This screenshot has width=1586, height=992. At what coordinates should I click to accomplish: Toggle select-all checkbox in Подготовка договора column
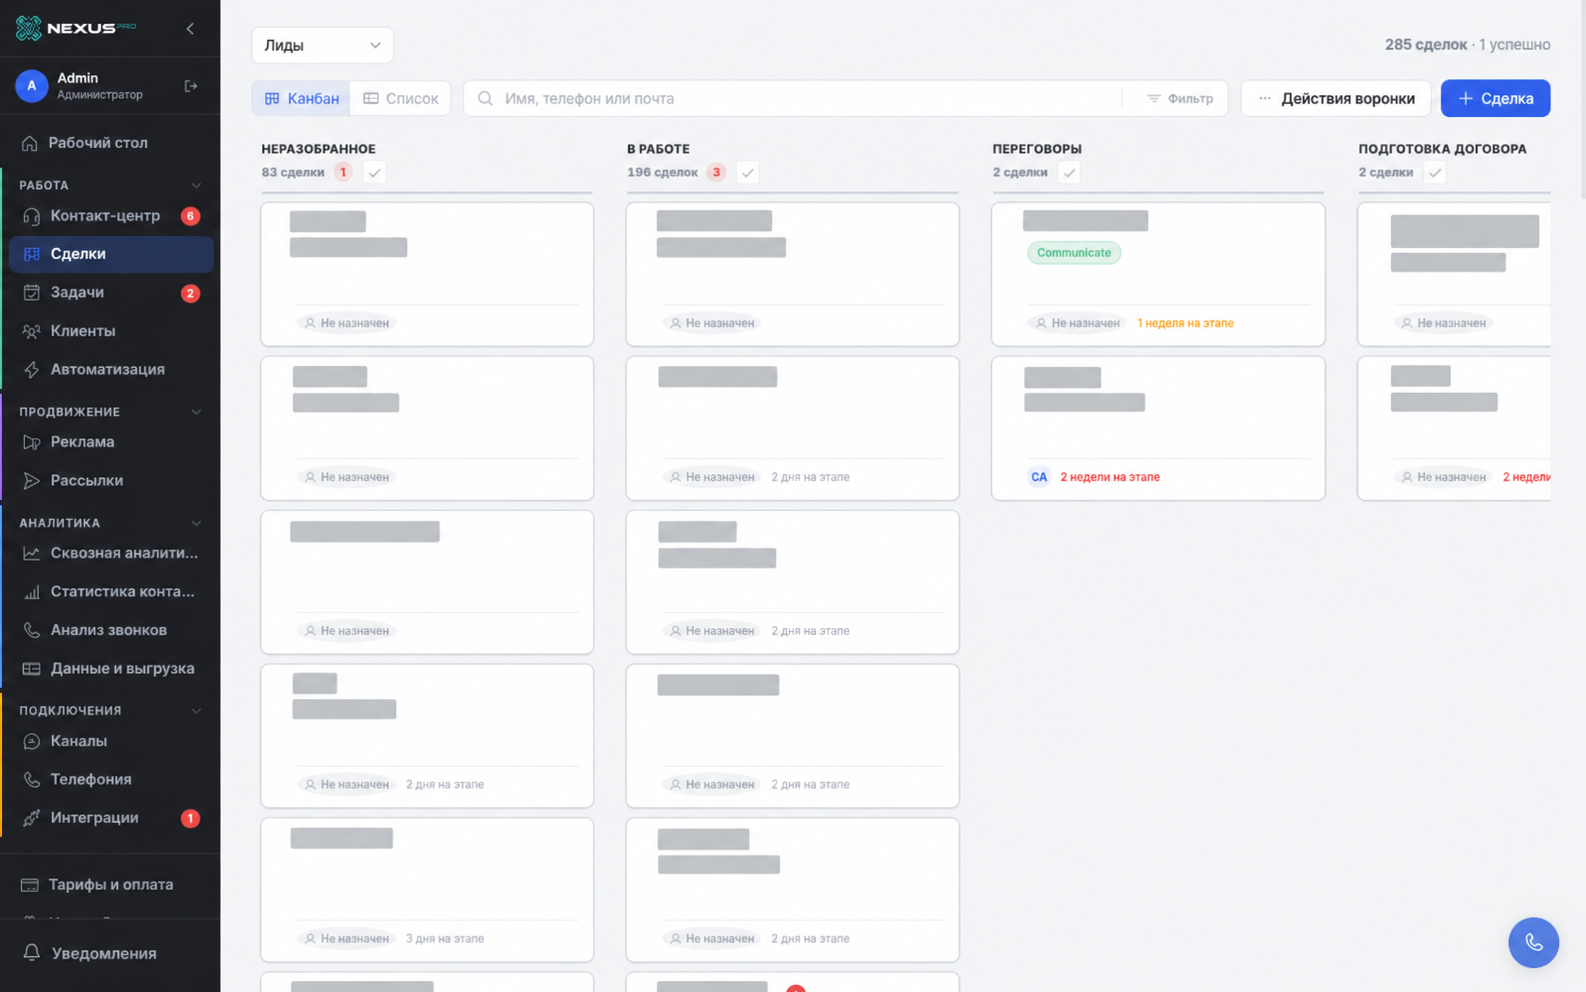[x=1435, y=172]
